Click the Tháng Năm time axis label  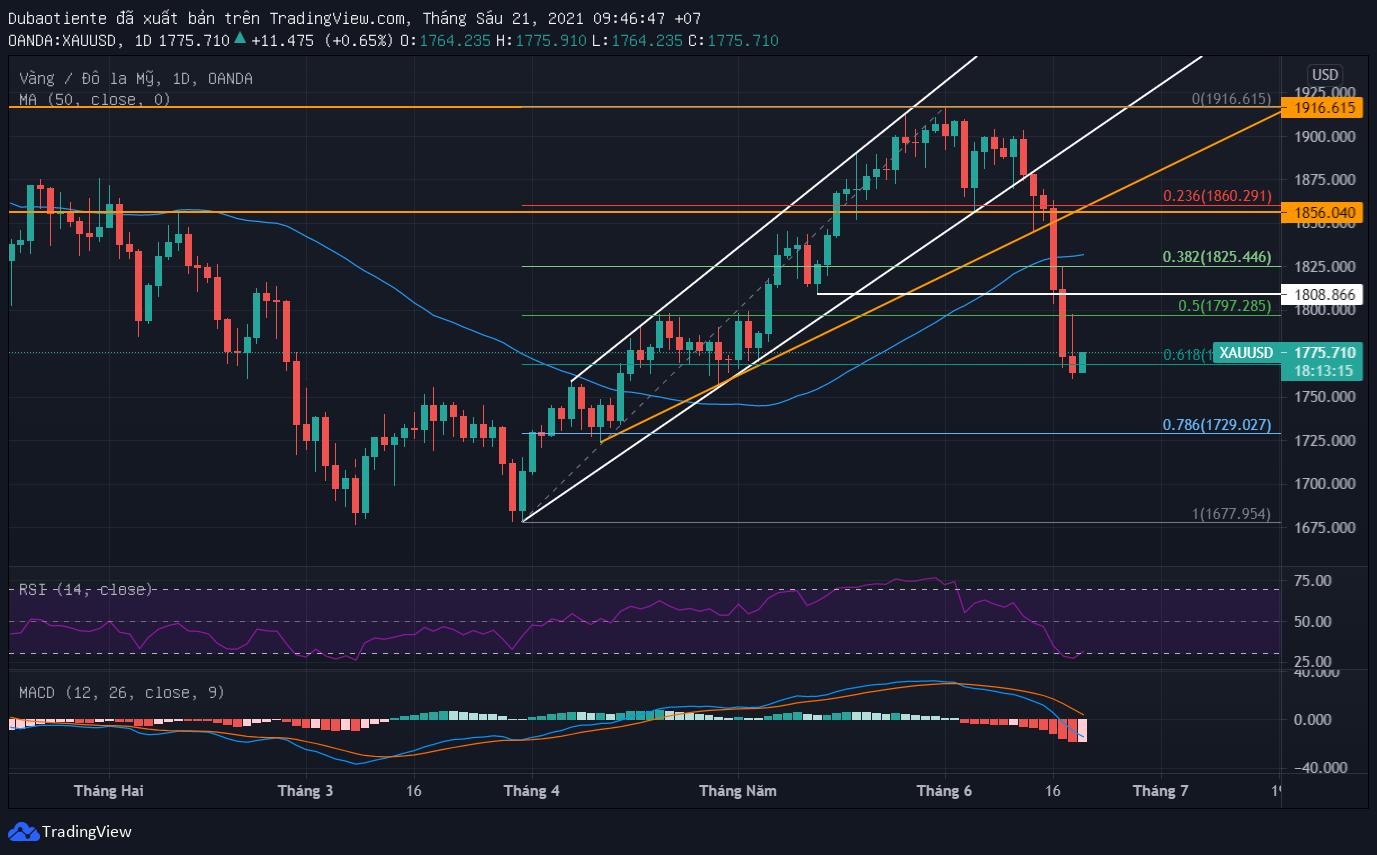click(738, 791)
